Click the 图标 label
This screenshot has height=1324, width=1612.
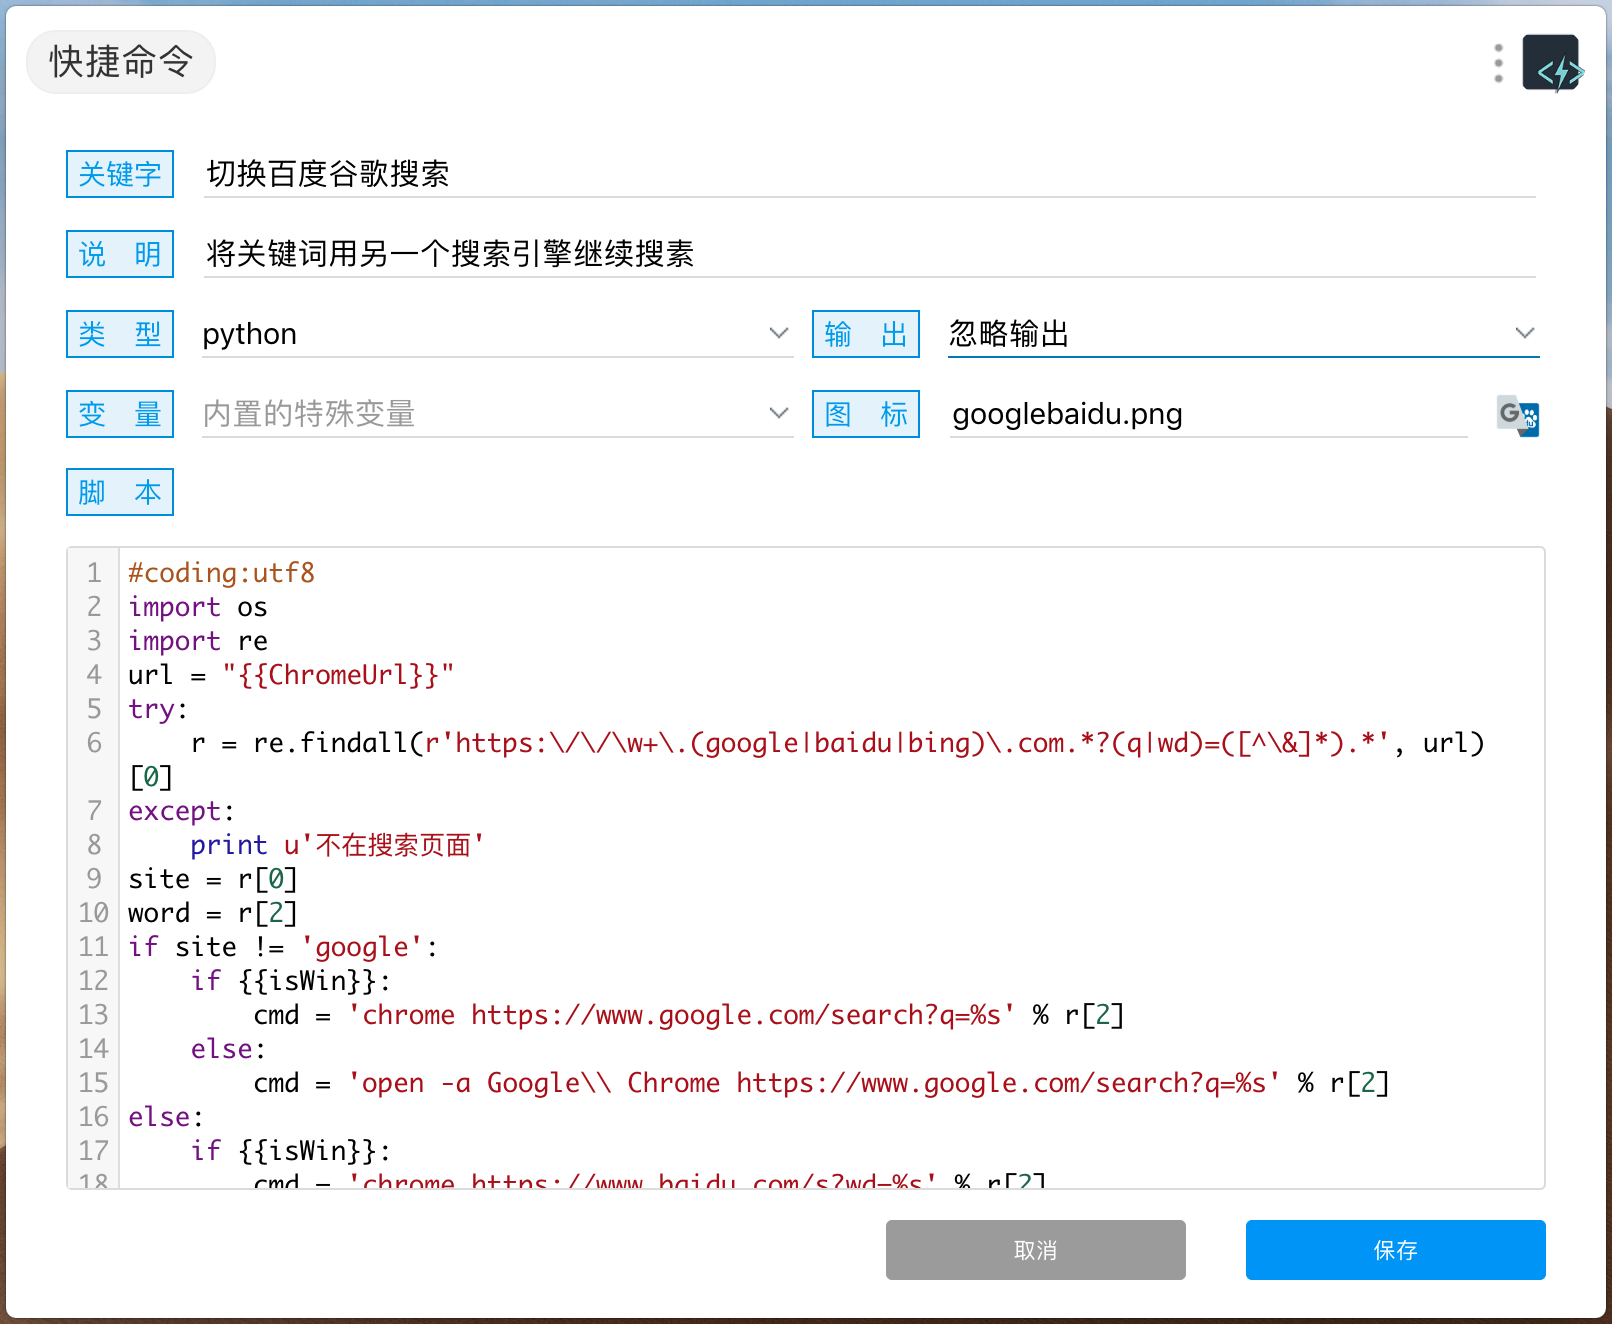[x=865, y=414]
